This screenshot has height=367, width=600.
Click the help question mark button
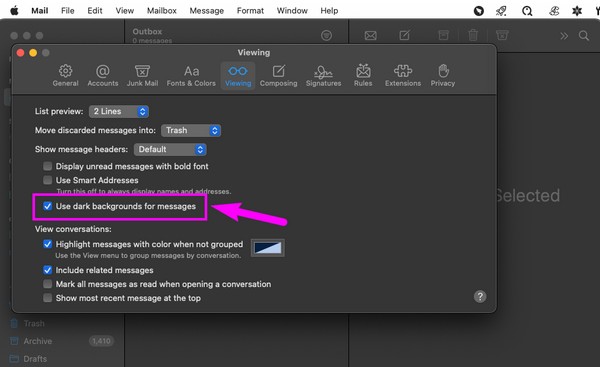pos(480,297)
